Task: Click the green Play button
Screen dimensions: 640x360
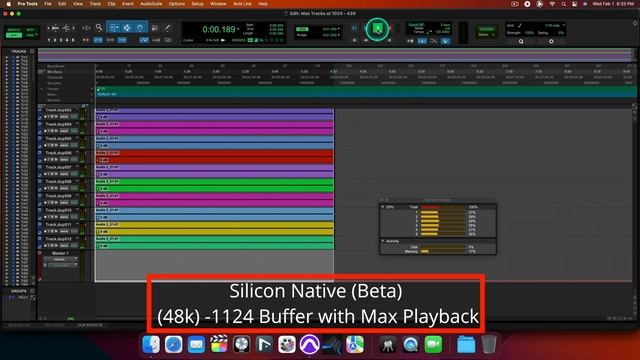Action: click(378, 29)
